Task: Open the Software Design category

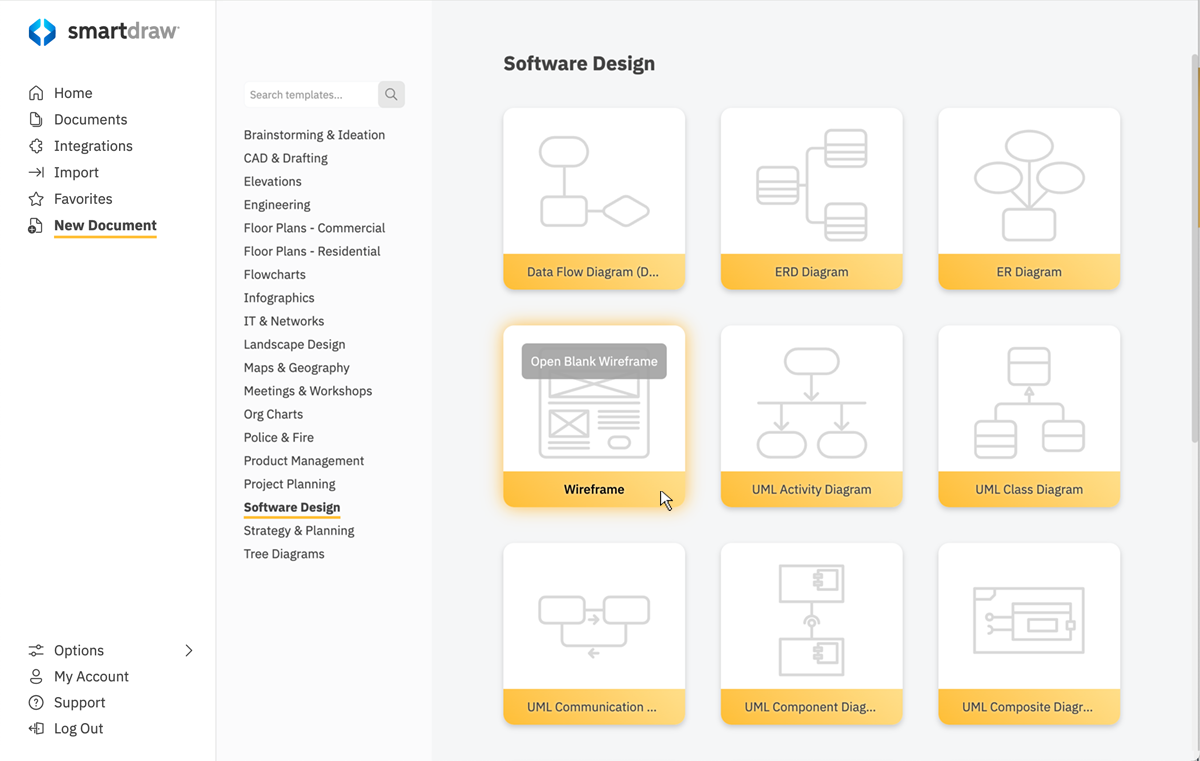Action: pyautogui.click(x=291, y=507)
